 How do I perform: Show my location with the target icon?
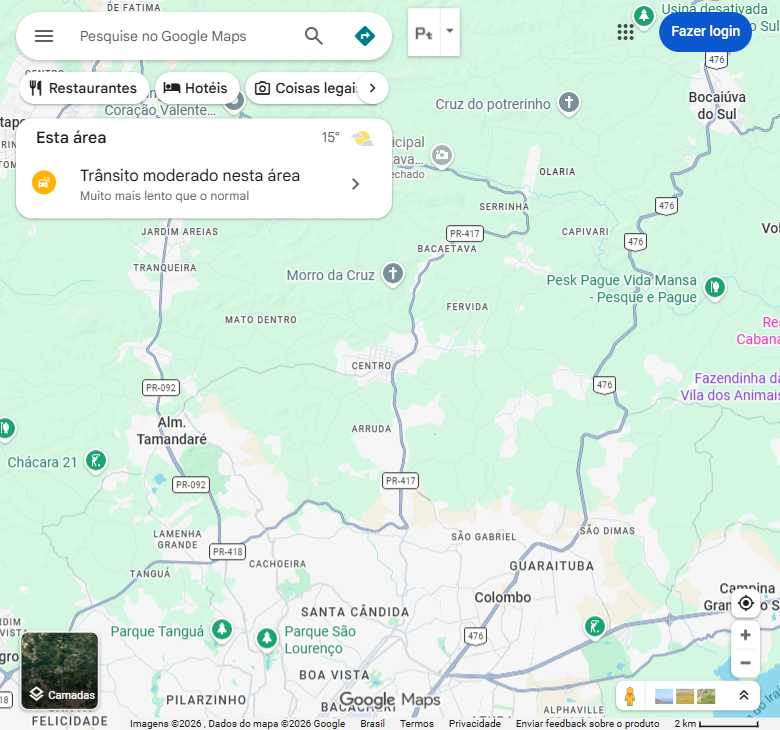[745, 603]
